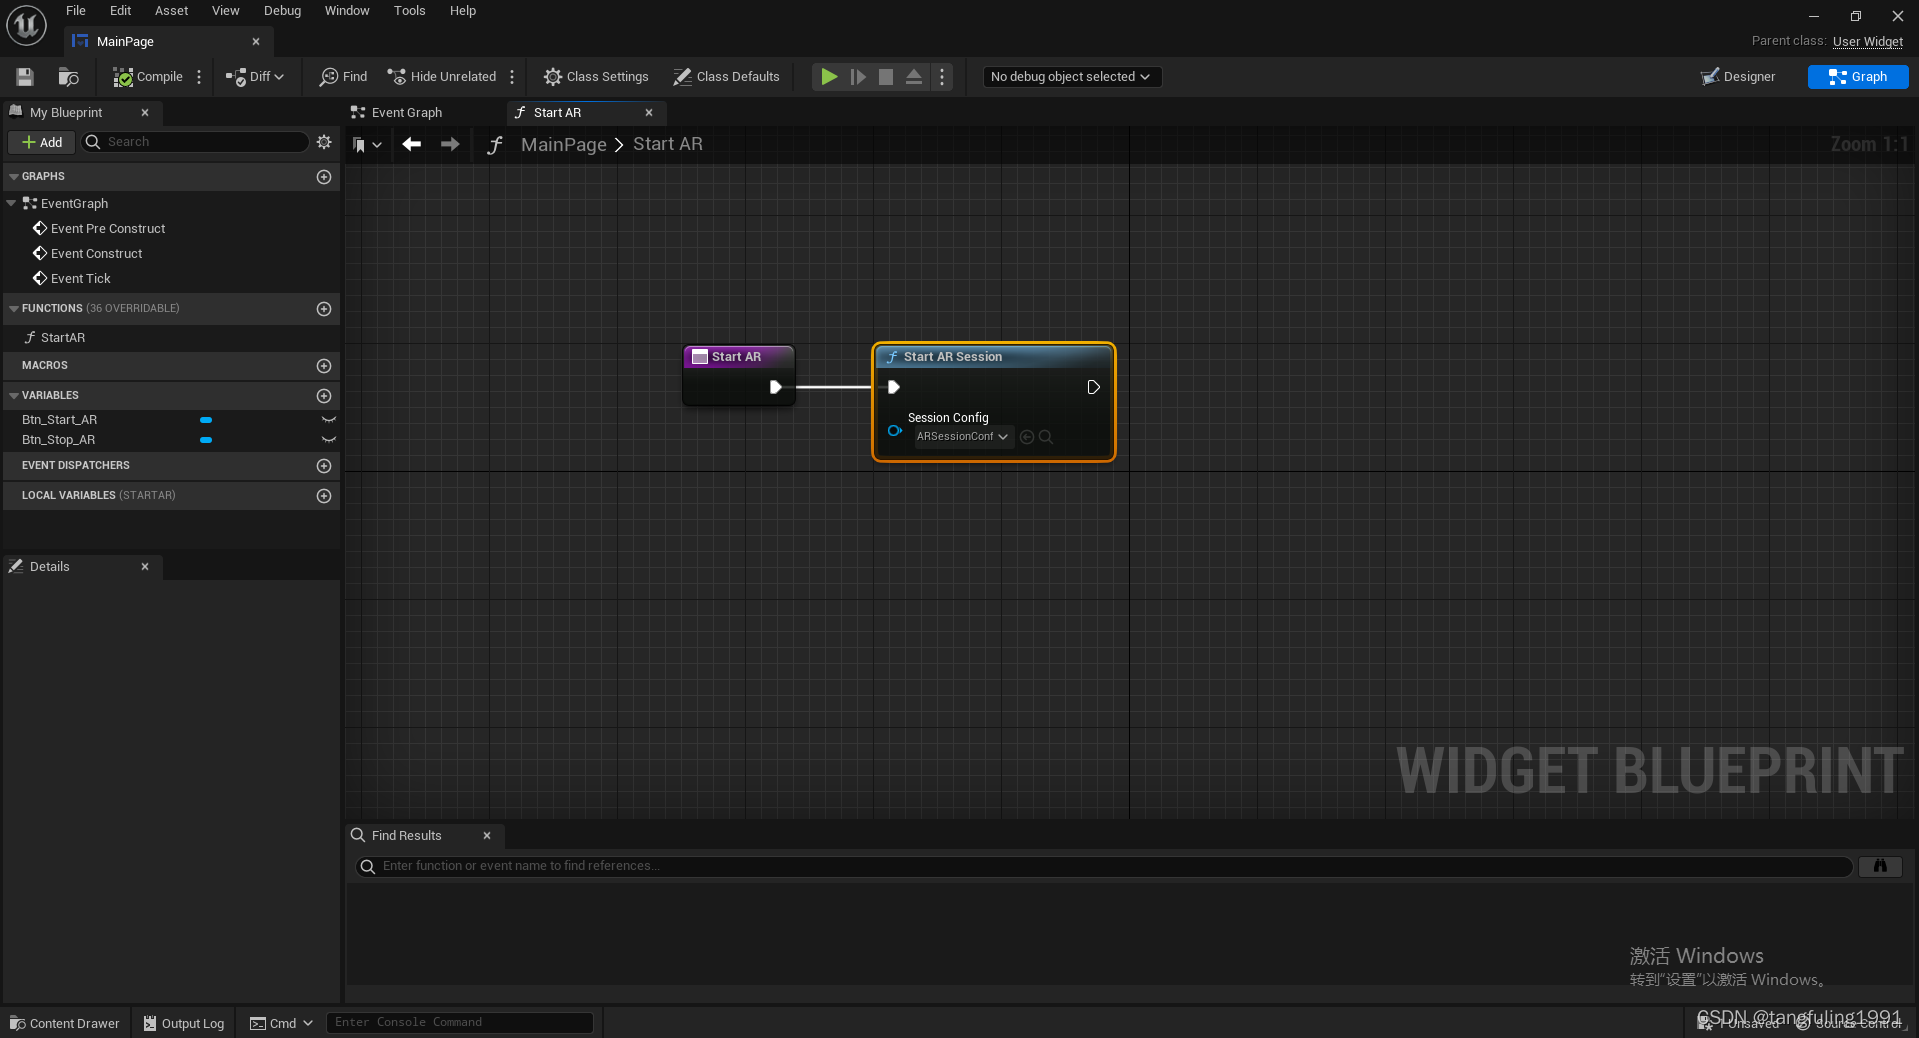
Task: Collapse the FUNCTIONS section
Action: click(14, 308)
